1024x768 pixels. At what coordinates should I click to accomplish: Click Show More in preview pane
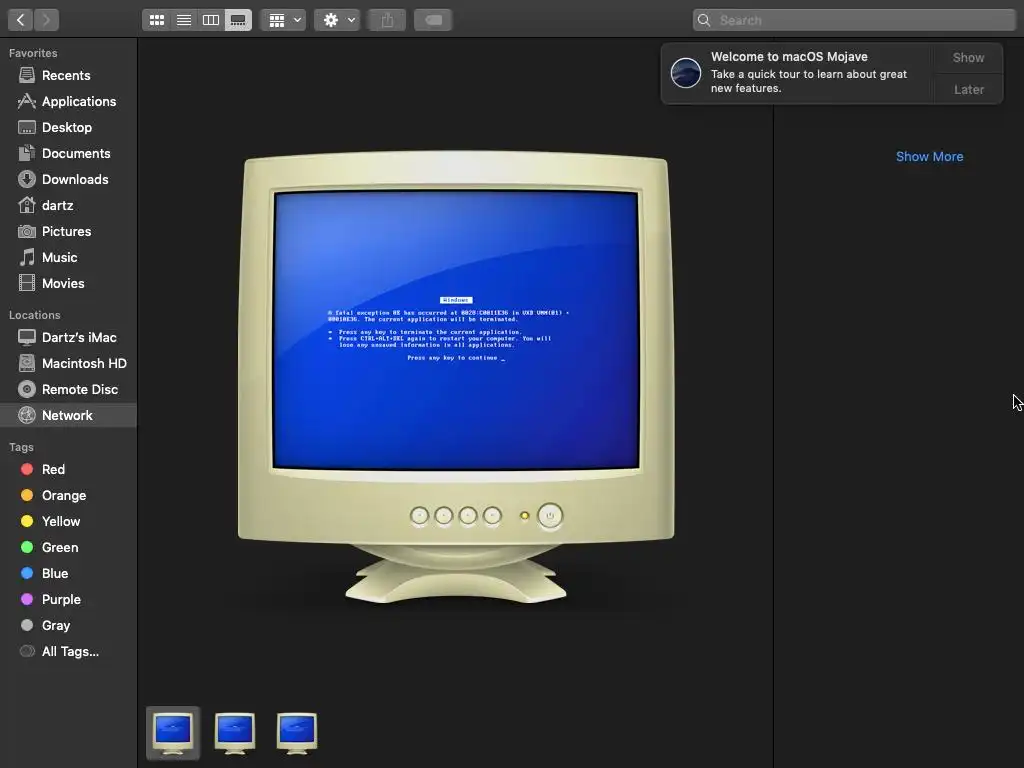pos(929,157)
